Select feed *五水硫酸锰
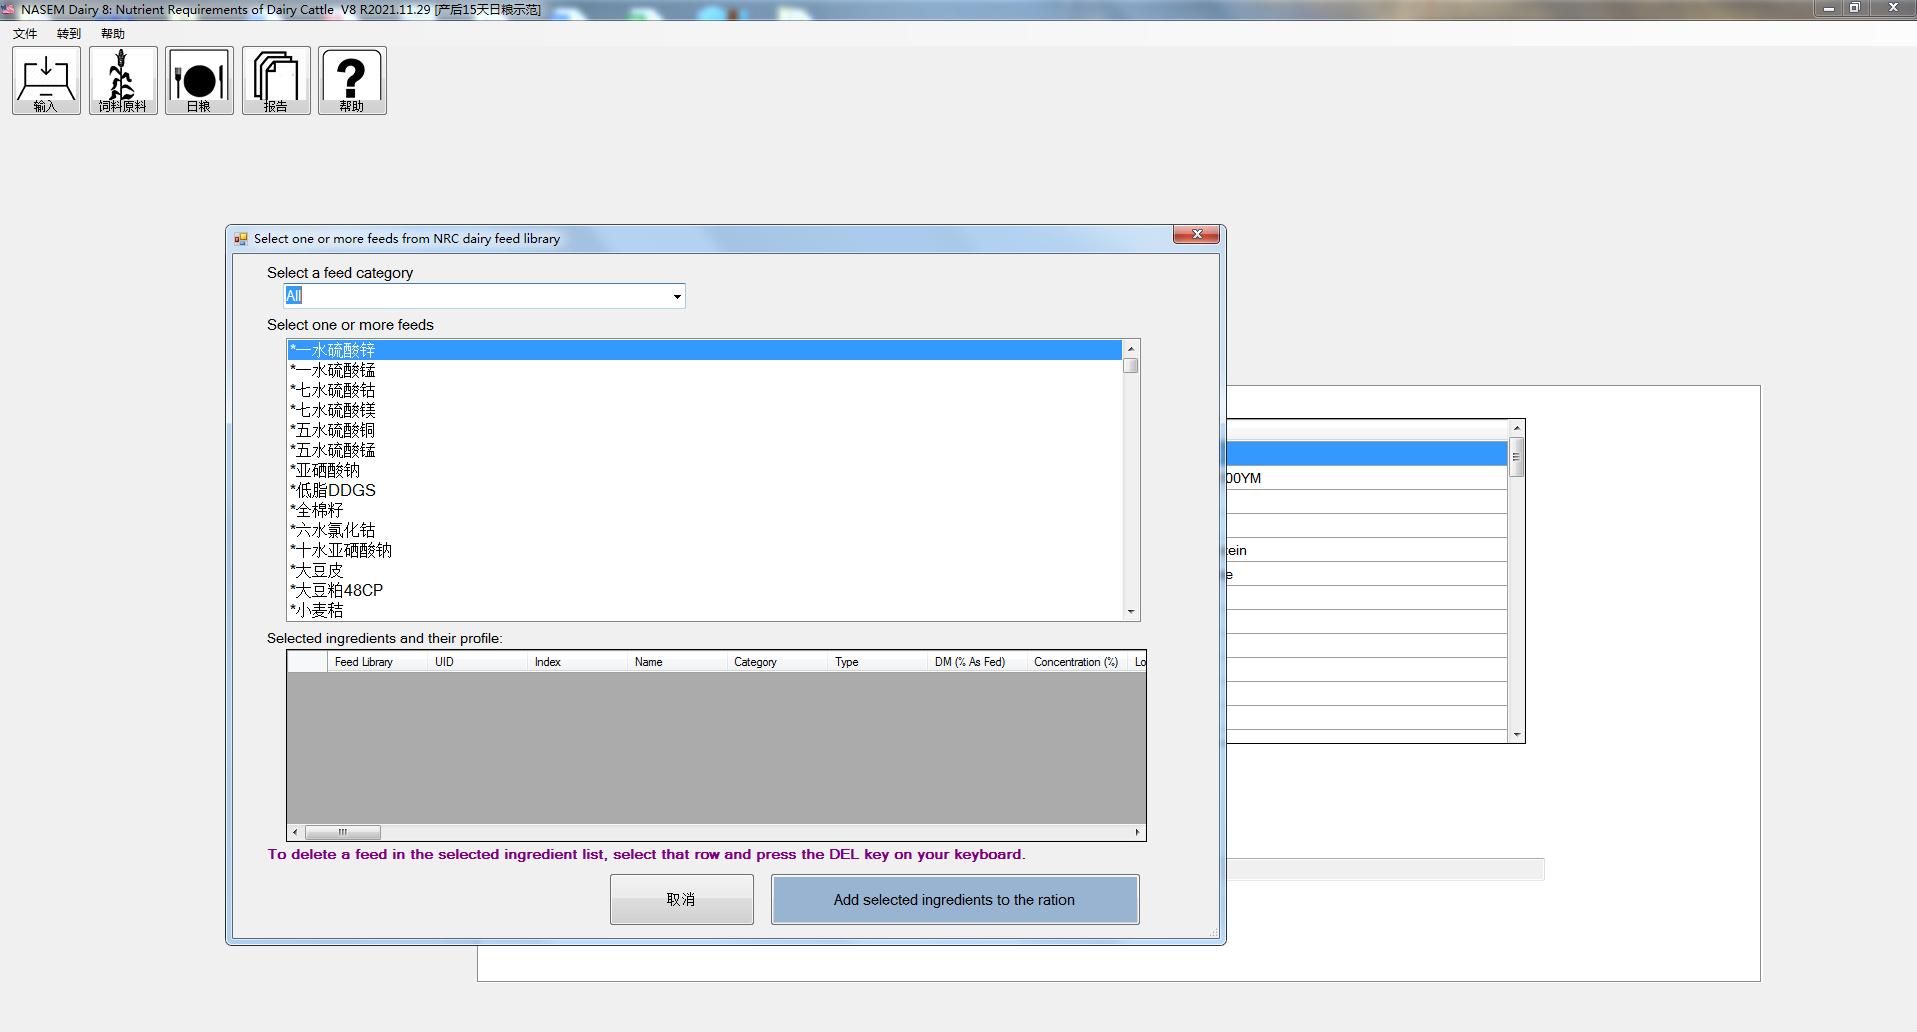The image size is (1917, 1032). click(705, 450)
